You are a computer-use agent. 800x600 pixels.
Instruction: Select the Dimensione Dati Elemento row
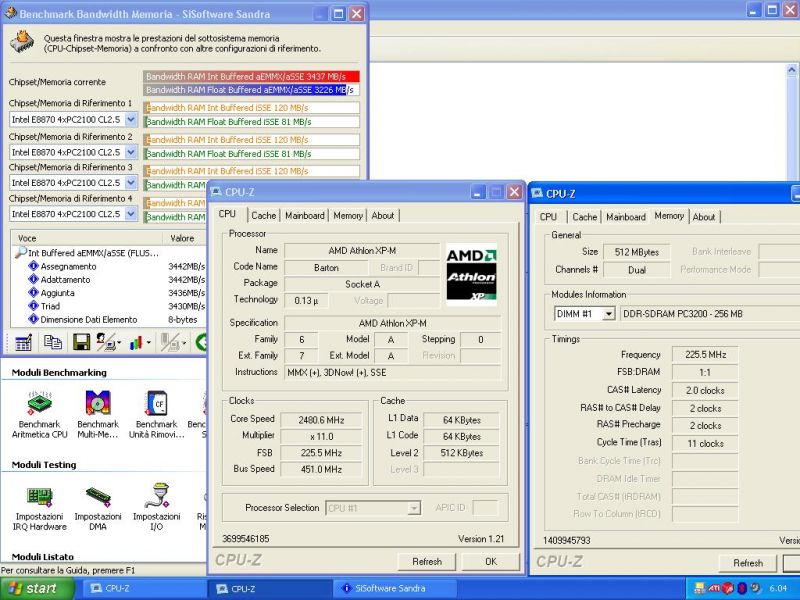pos(108,319)
